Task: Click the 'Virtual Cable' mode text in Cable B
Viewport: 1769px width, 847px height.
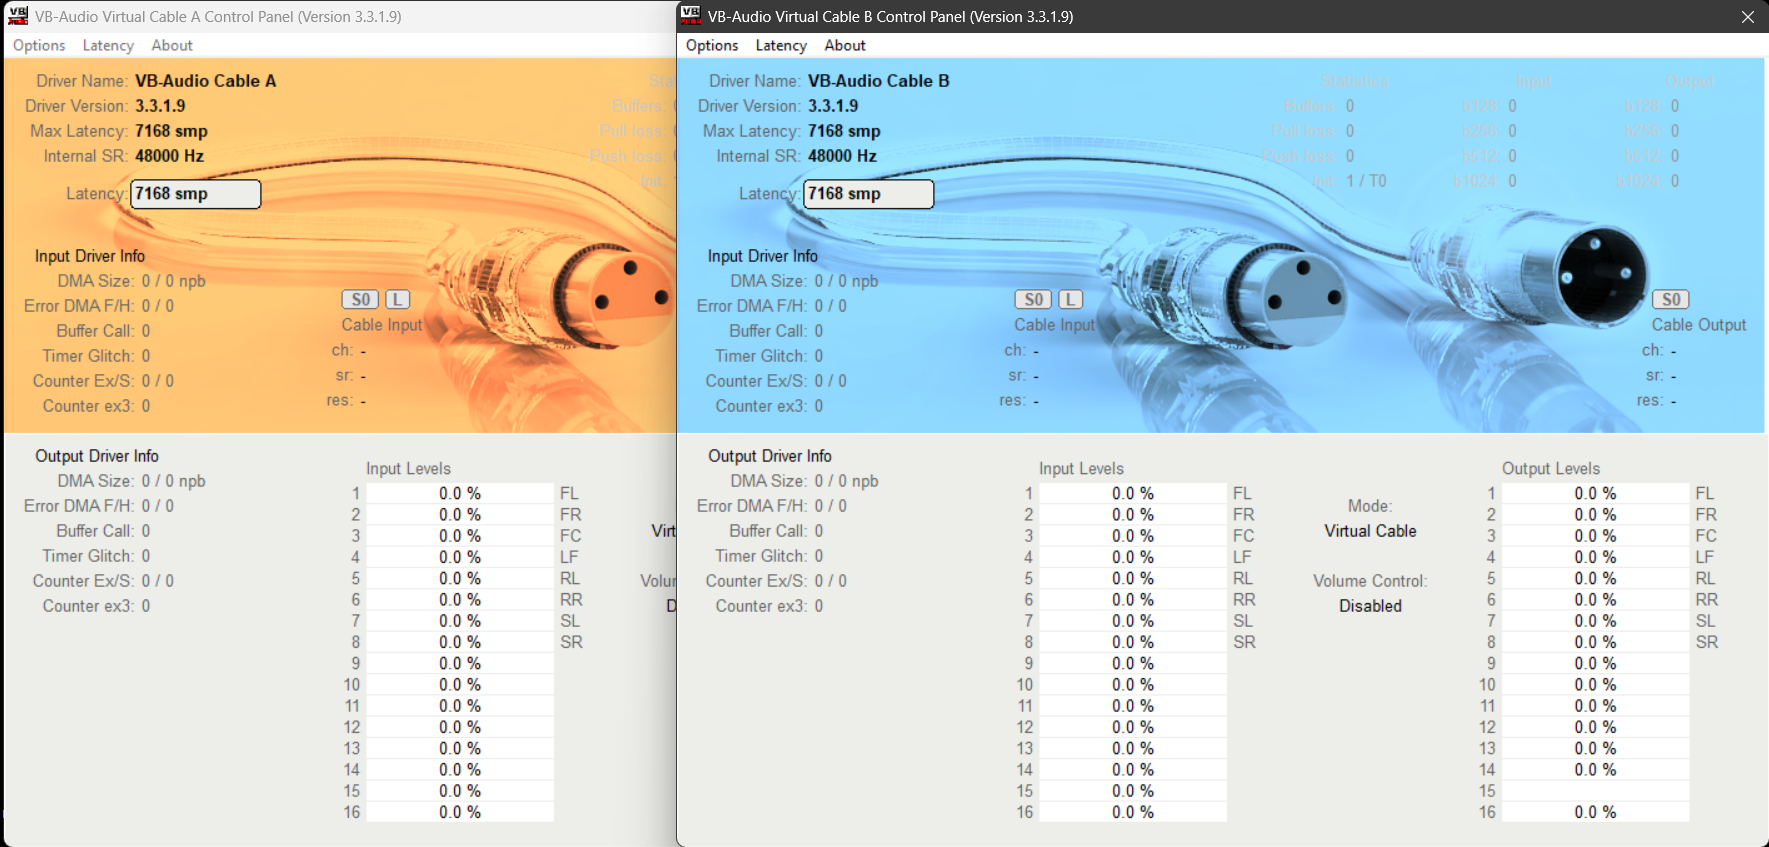Action: click(1371, 531)
